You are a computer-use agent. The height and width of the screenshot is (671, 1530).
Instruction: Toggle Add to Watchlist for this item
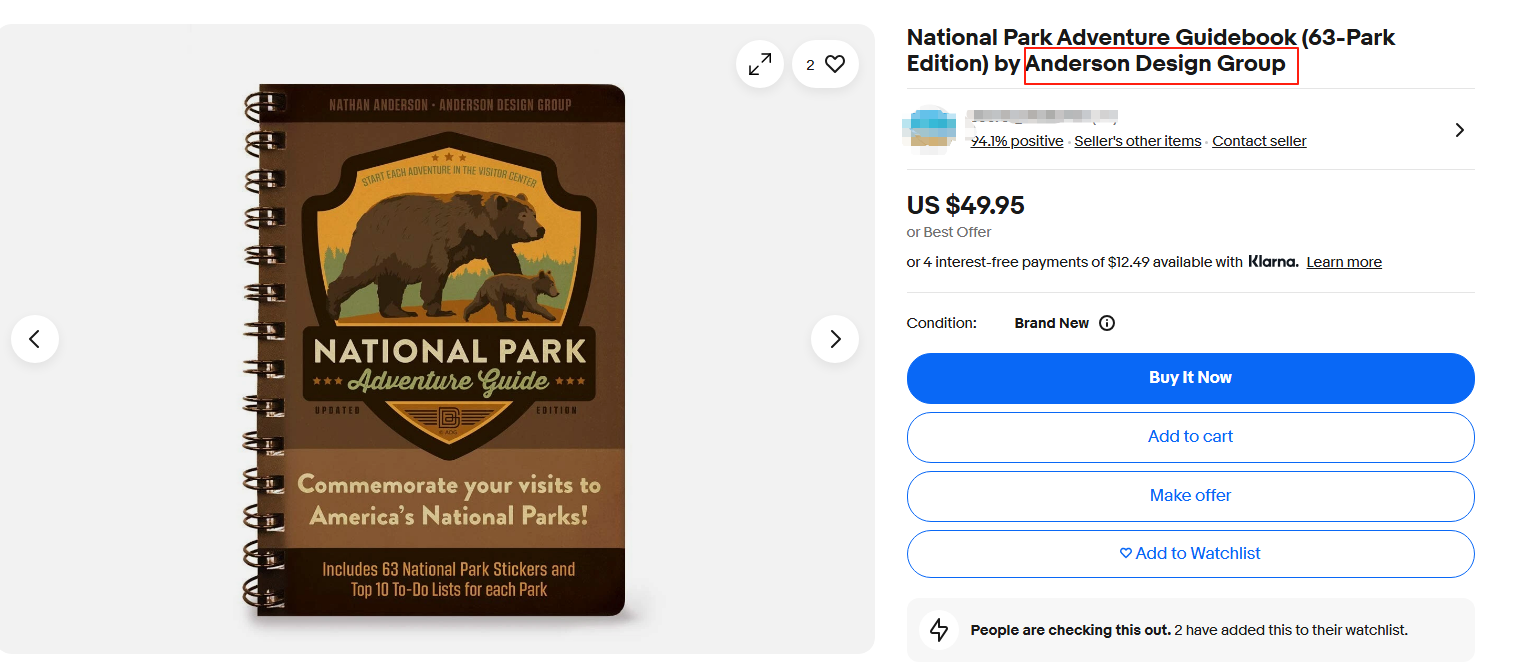pyautogui.click(x=1190, y=554)
